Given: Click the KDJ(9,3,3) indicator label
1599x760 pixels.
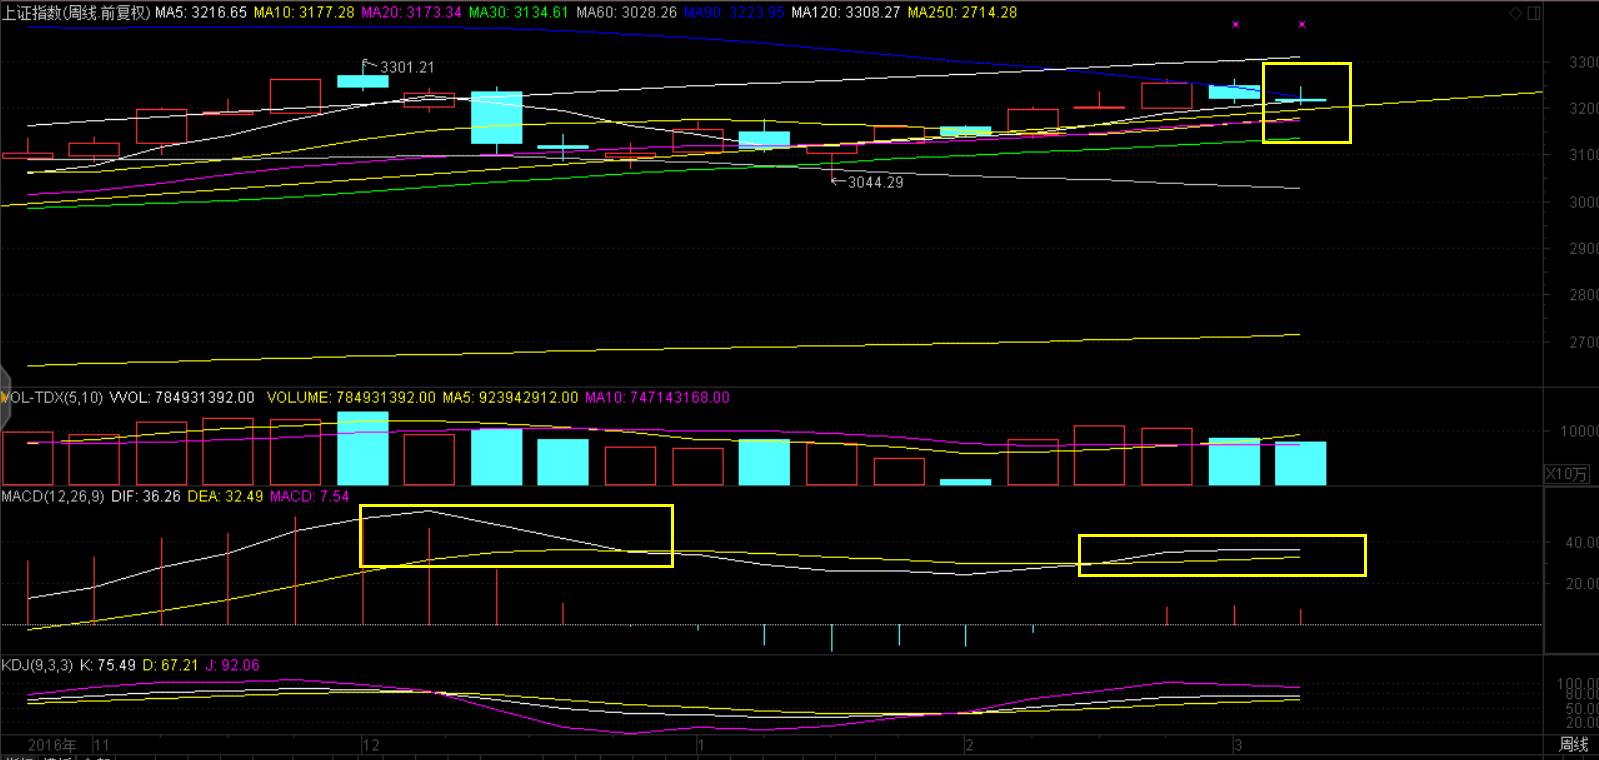Looking at the screenshot, I should (x=37, y=665).
